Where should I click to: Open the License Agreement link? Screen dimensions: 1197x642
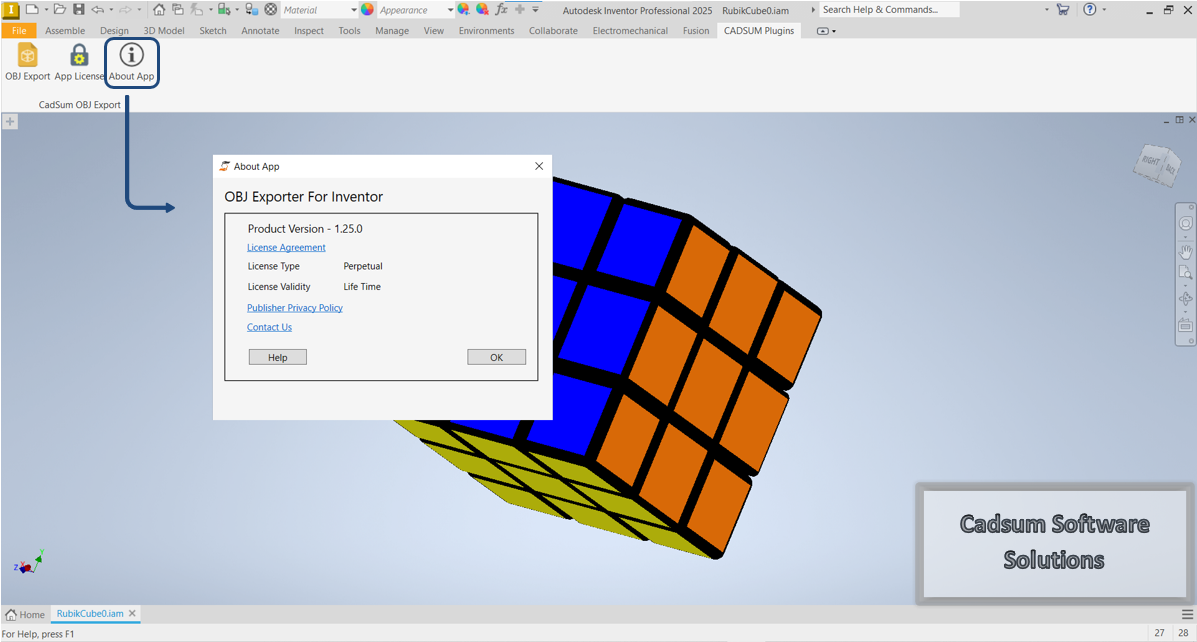[x=286, y=247]
